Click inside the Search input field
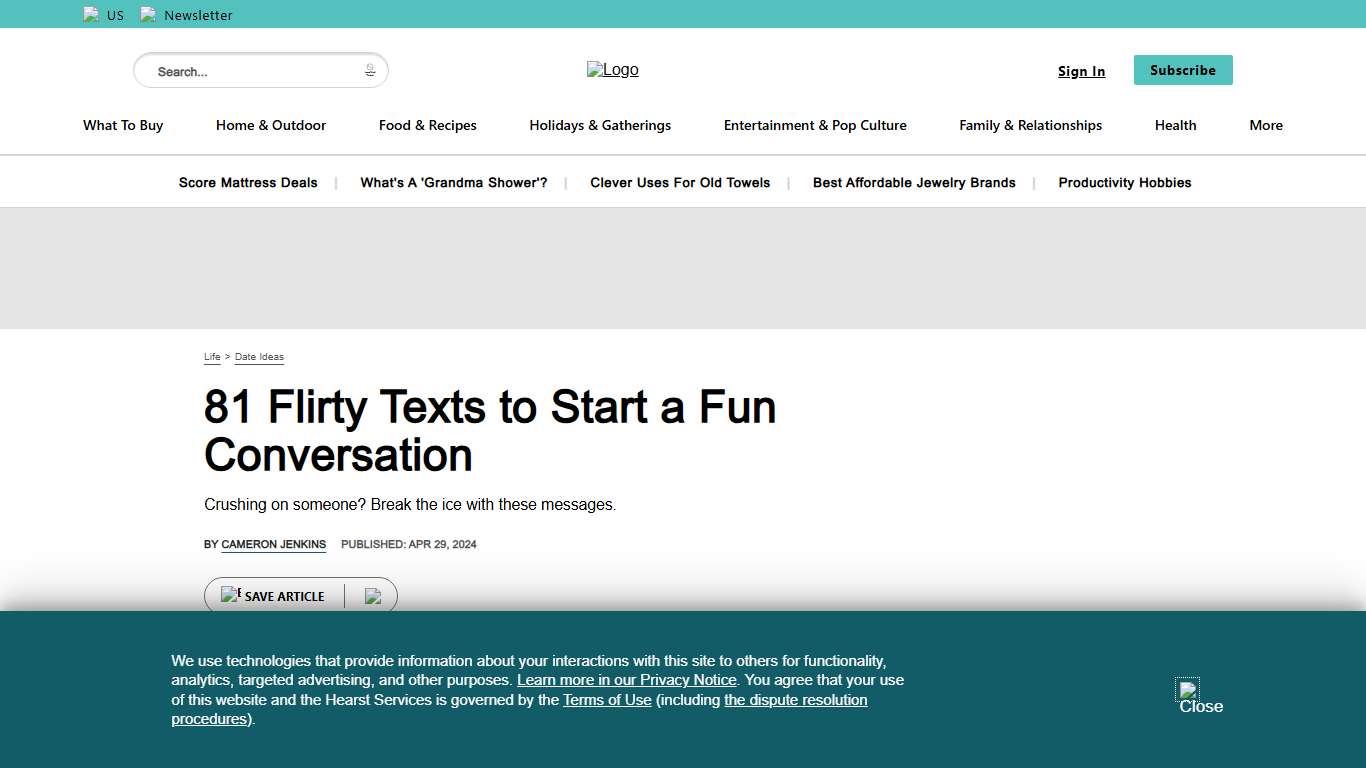This screenshot has width=1366, height=768. click(250, 70)
